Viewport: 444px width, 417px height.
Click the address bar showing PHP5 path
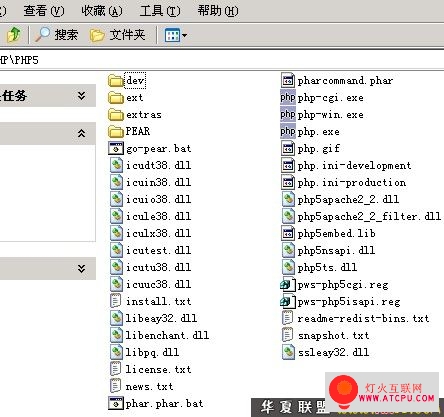coord(222,60)
